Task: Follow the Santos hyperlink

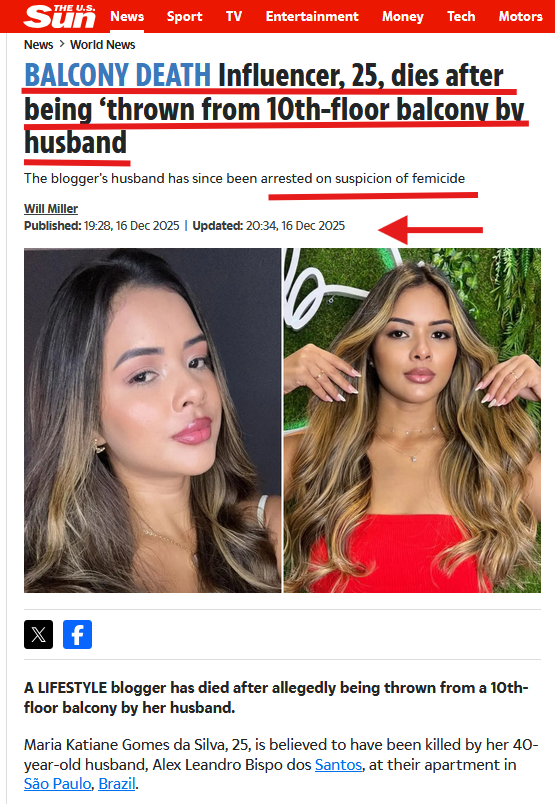Action: click(x=339, y=765)
